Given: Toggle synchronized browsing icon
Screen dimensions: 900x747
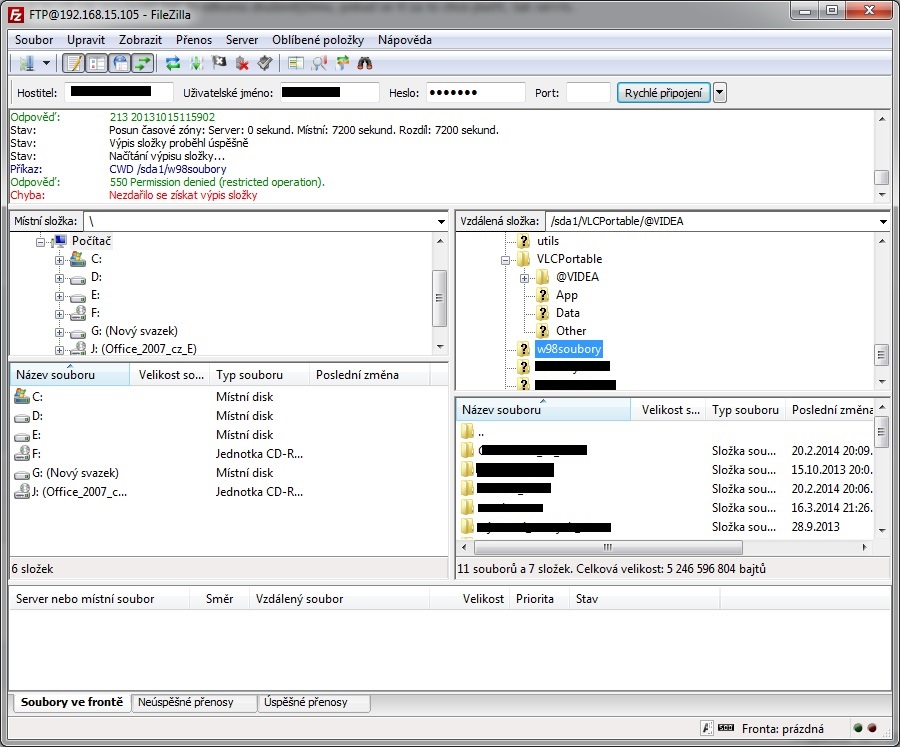Looking at the screenshot, I should 342,64.
